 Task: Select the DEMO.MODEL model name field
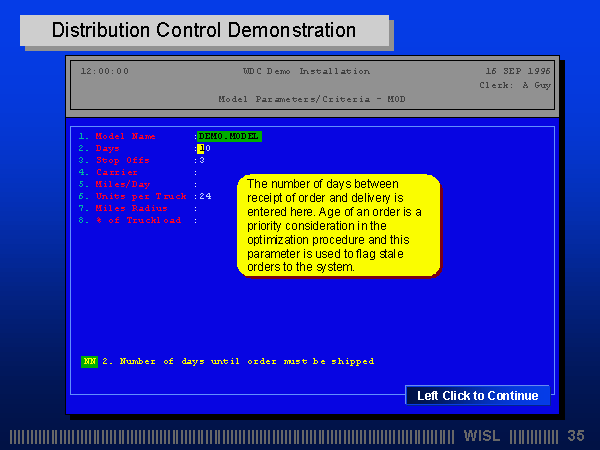229,136
